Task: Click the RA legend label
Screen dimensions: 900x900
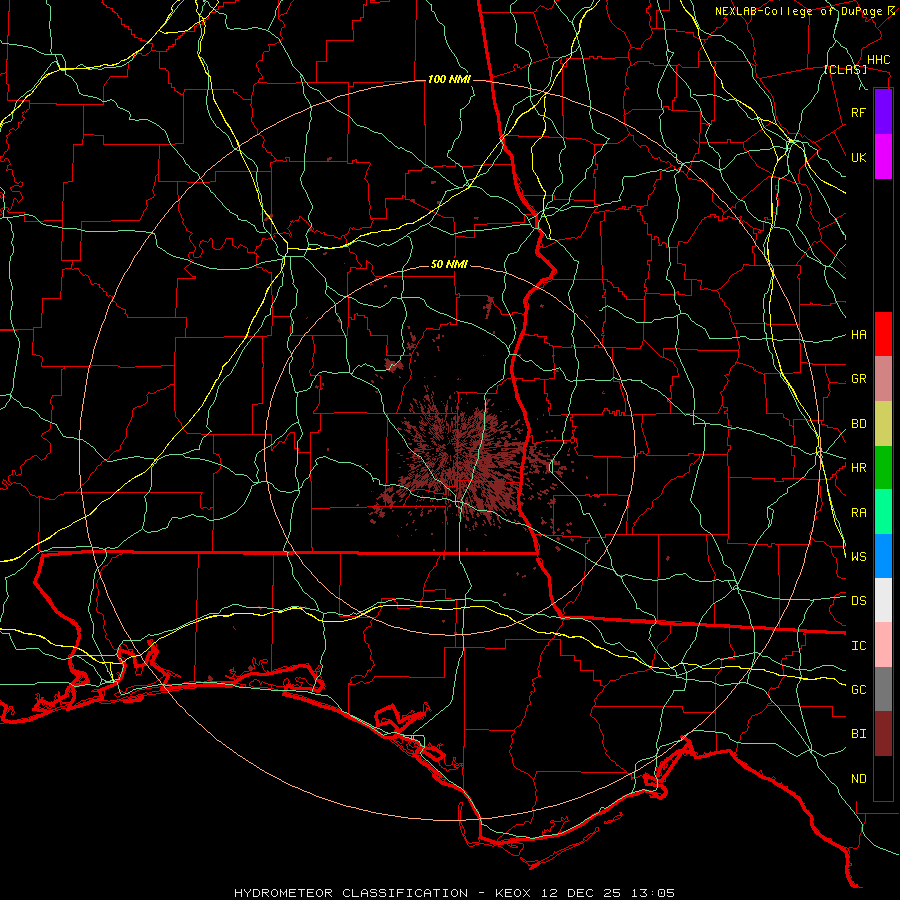Action: pyautogui.click(x=858, y=513)
